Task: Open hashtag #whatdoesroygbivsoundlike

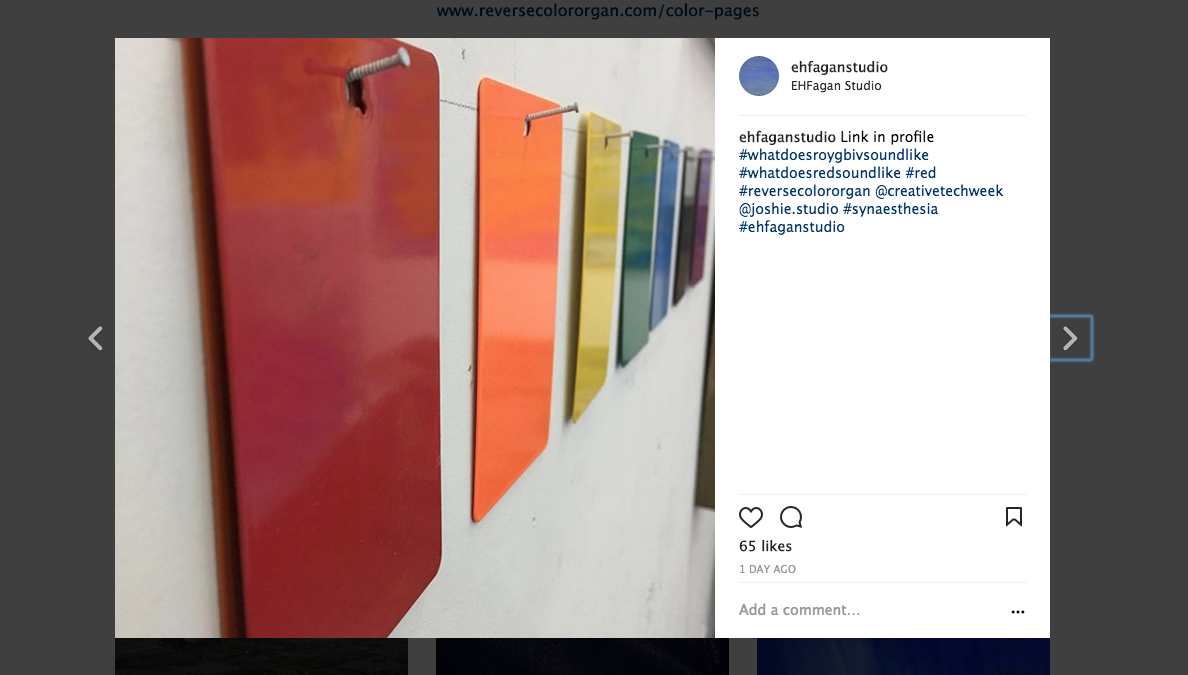Action: pyautogui.click(x=833, y=155)
